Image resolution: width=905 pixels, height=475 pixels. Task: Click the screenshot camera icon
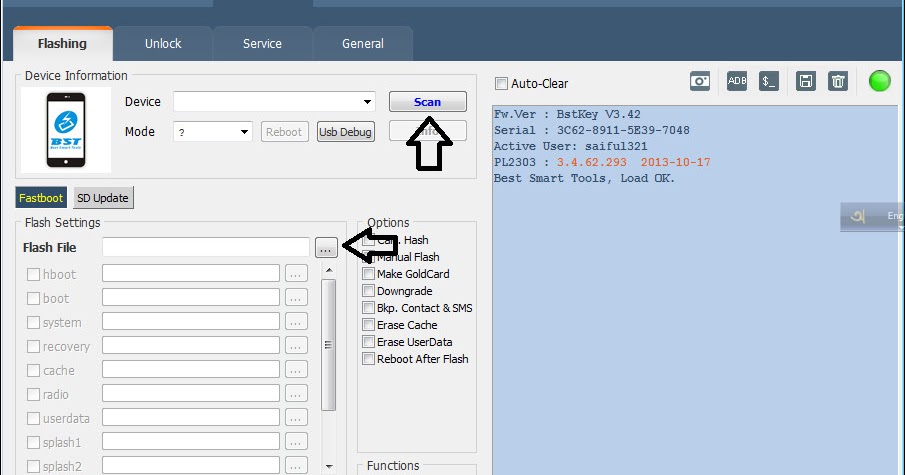pyautogui.click(x=700, y=81)
